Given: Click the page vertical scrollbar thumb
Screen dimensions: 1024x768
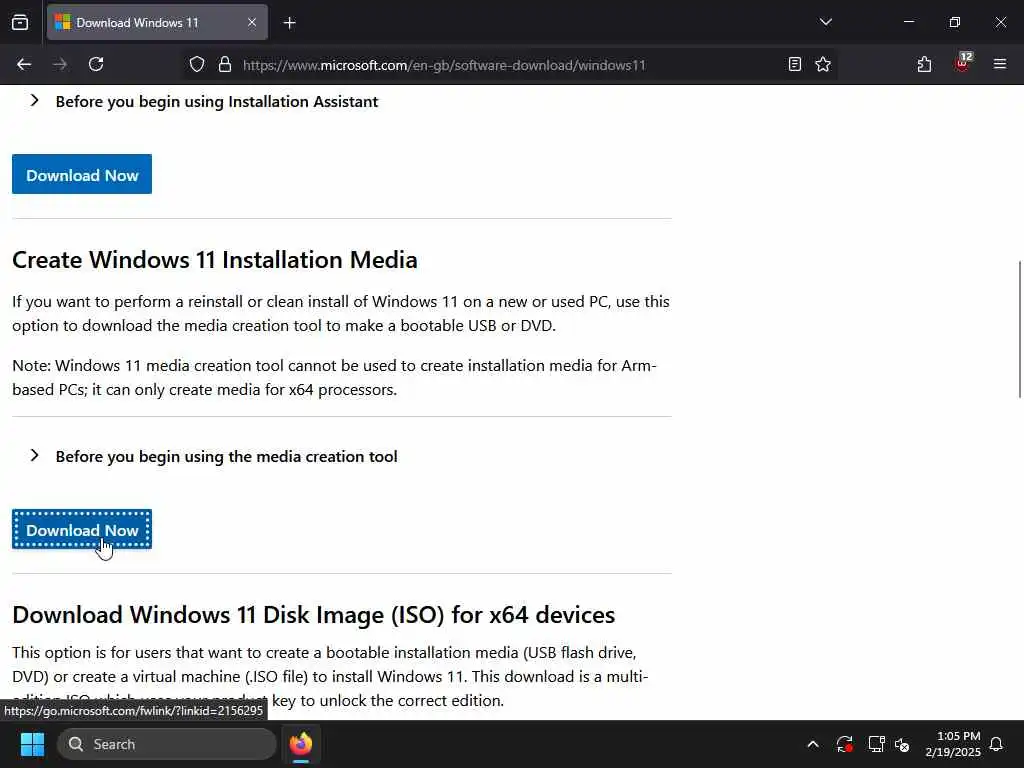Looking at the screenshot, I should point(1019,328).
